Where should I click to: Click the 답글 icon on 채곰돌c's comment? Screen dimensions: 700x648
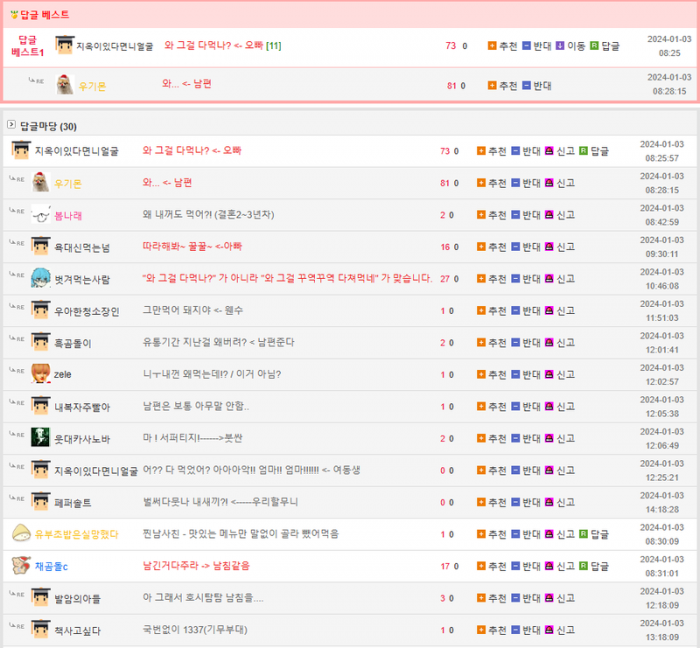(x=583, y=566)
